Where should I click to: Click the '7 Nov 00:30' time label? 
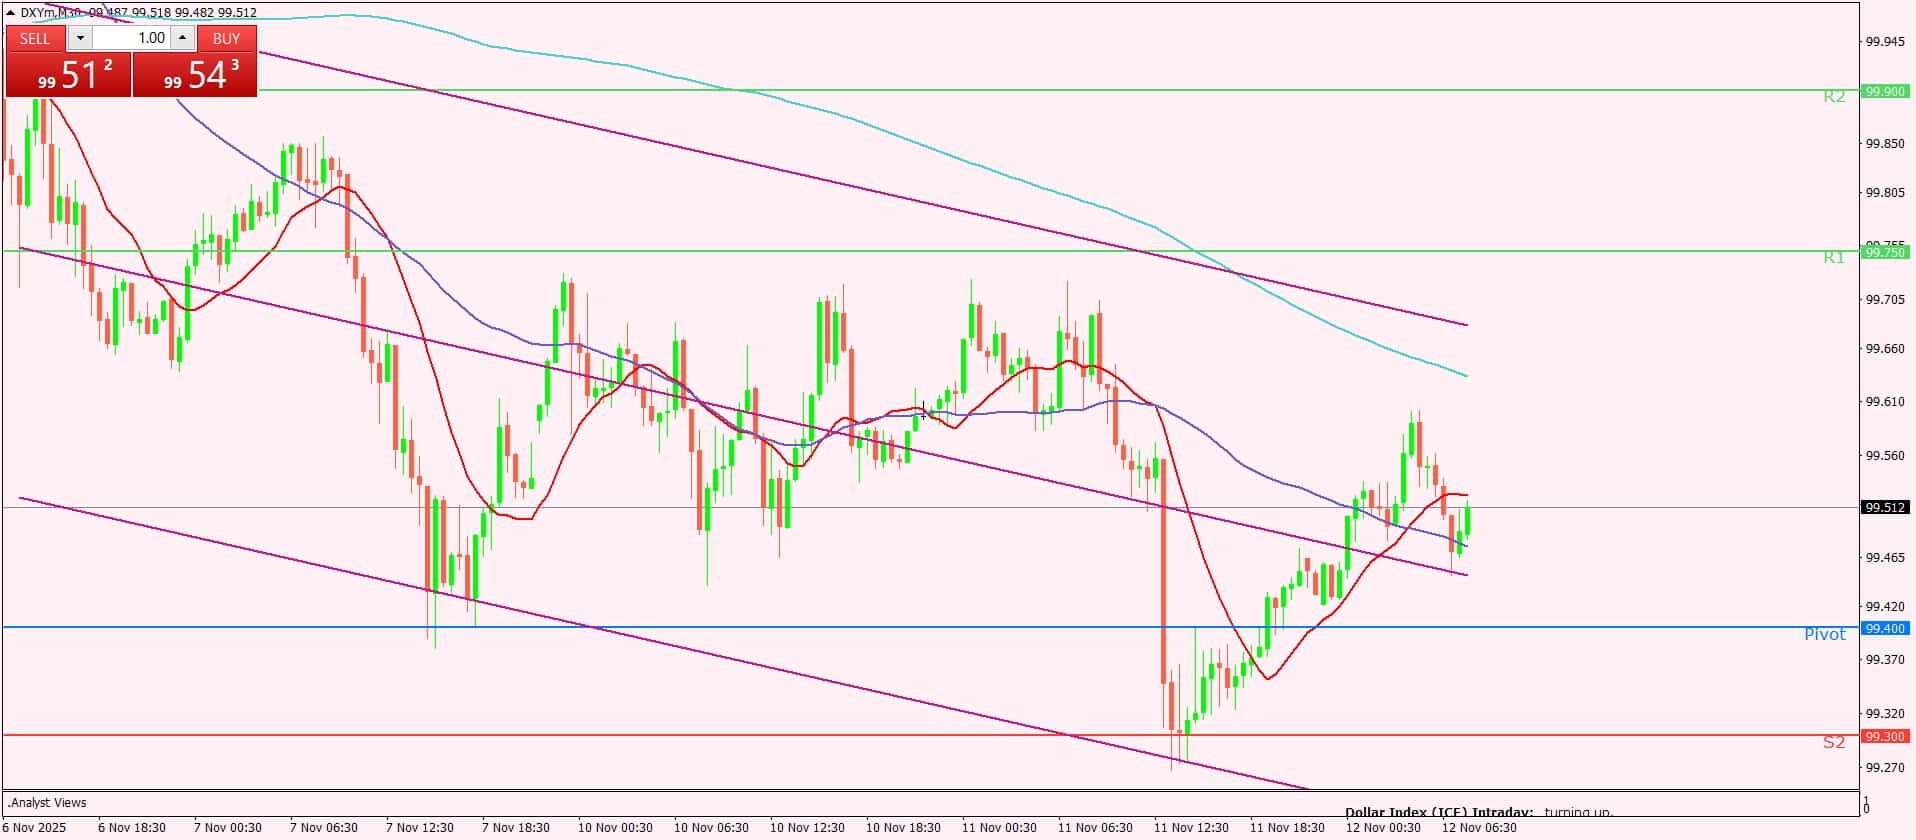click(228, 827)
